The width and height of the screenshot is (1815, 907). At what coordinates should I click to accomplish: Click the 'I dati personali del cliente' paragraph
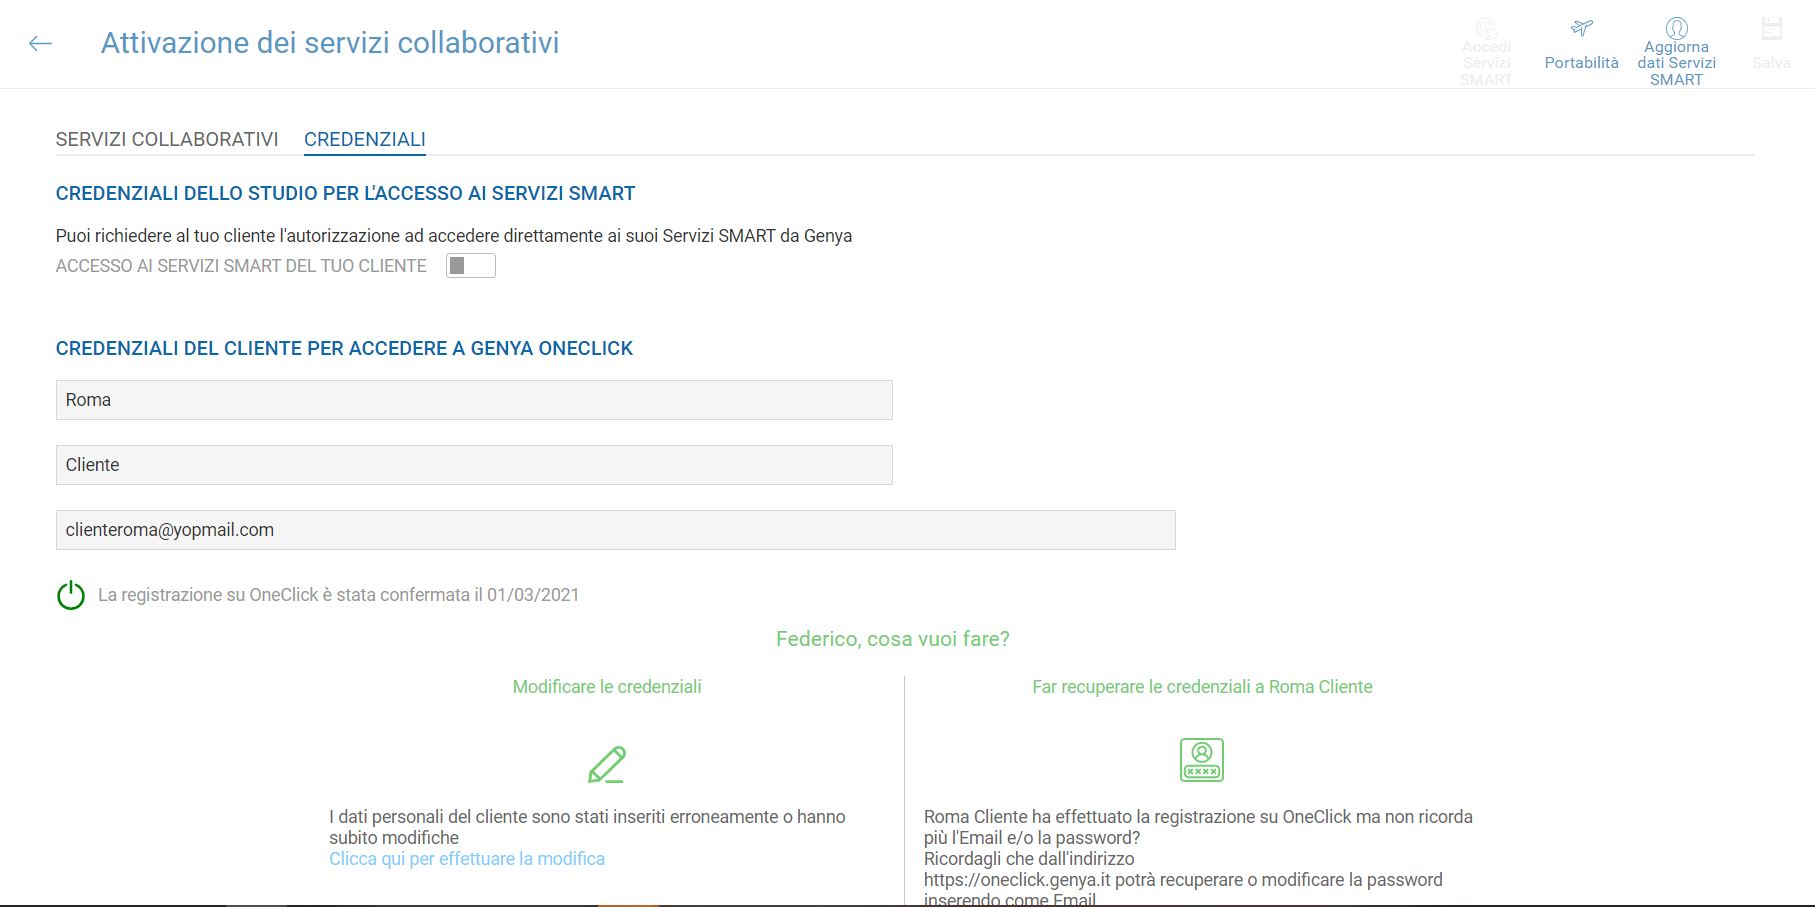coord(587,827)
